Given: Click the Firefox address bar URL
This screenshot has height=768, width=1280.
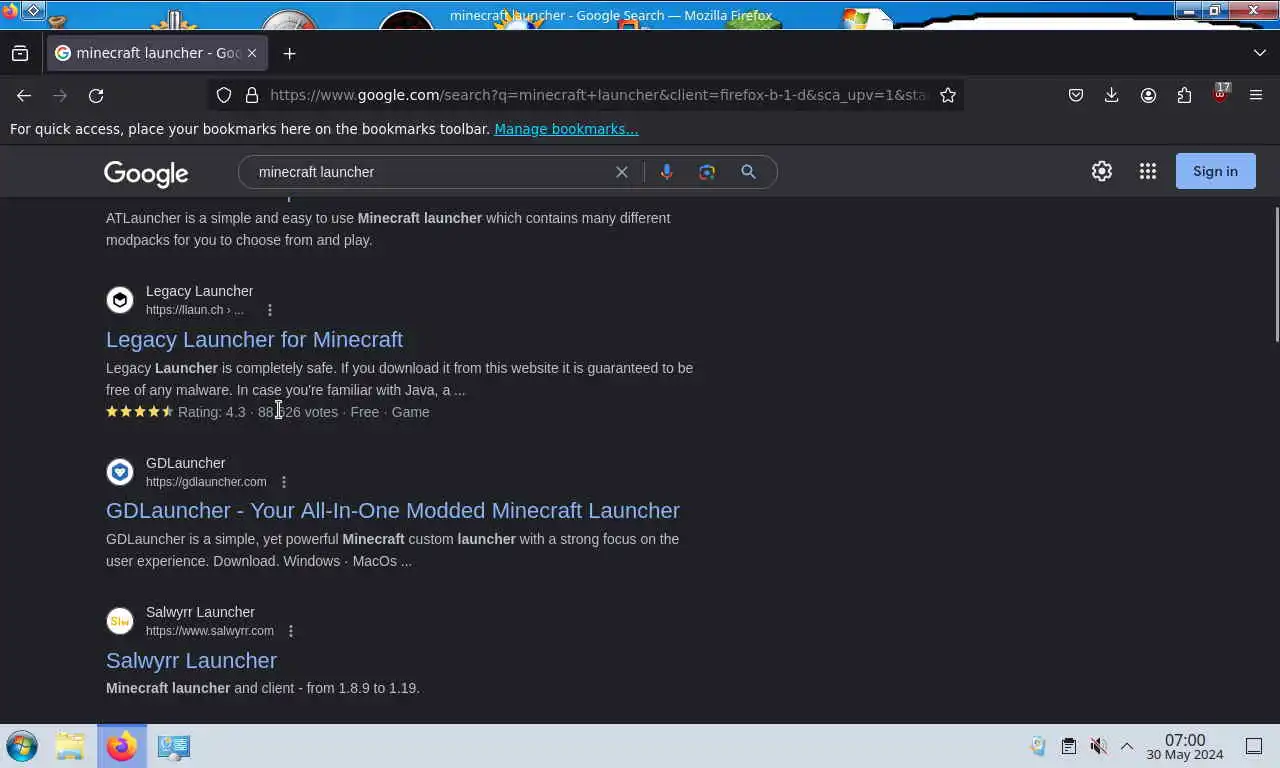Looking at the screenshot, I should [x=598, y=95].
